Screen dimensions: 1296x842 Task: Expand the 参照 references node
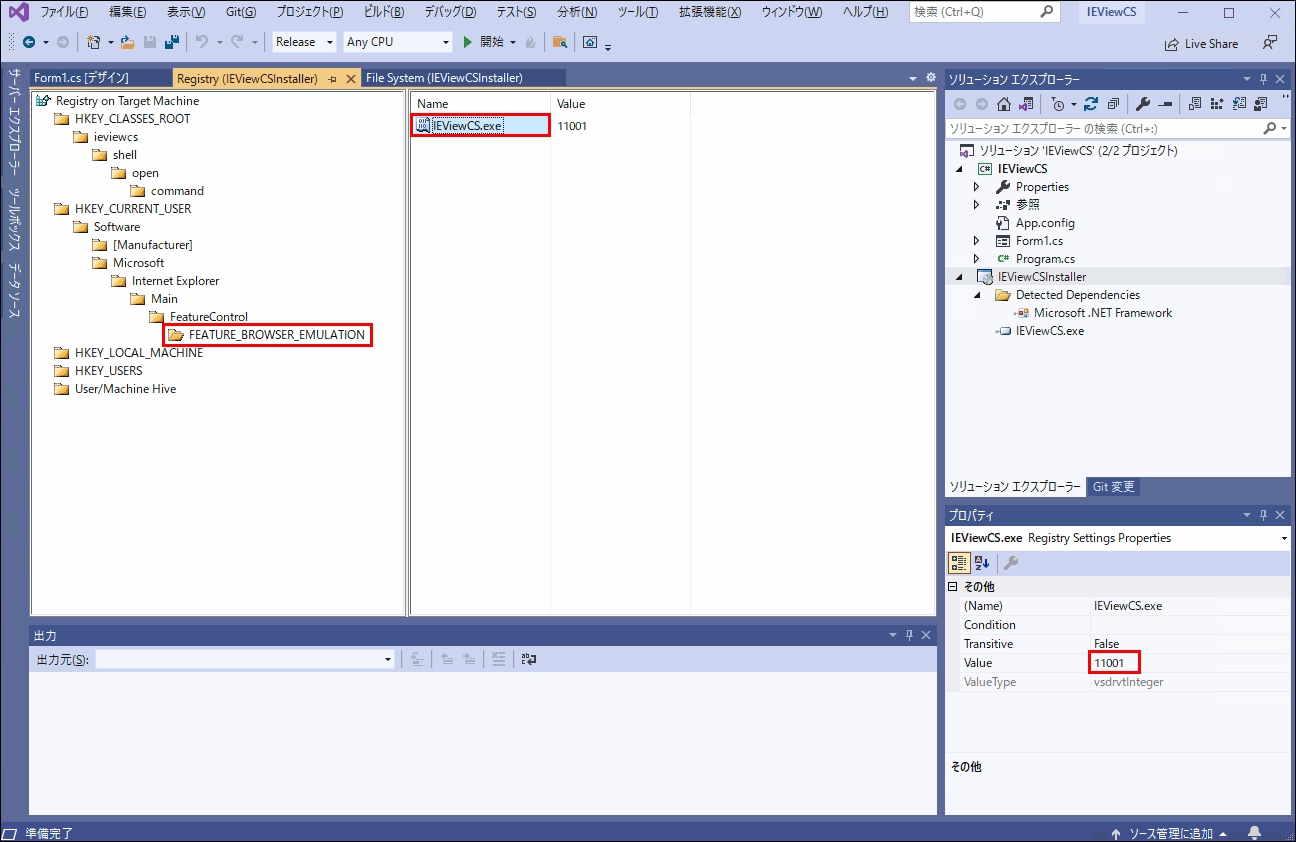pyautogui.click(x=977, y=205)
